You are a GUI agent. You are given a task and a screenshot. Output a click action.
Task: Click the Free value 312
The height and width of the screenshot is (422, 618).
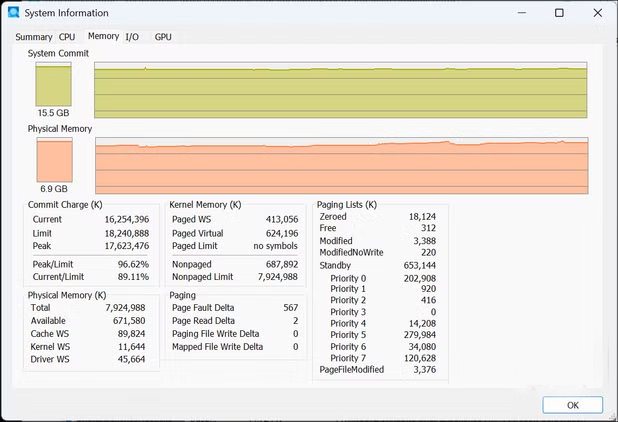428,228
